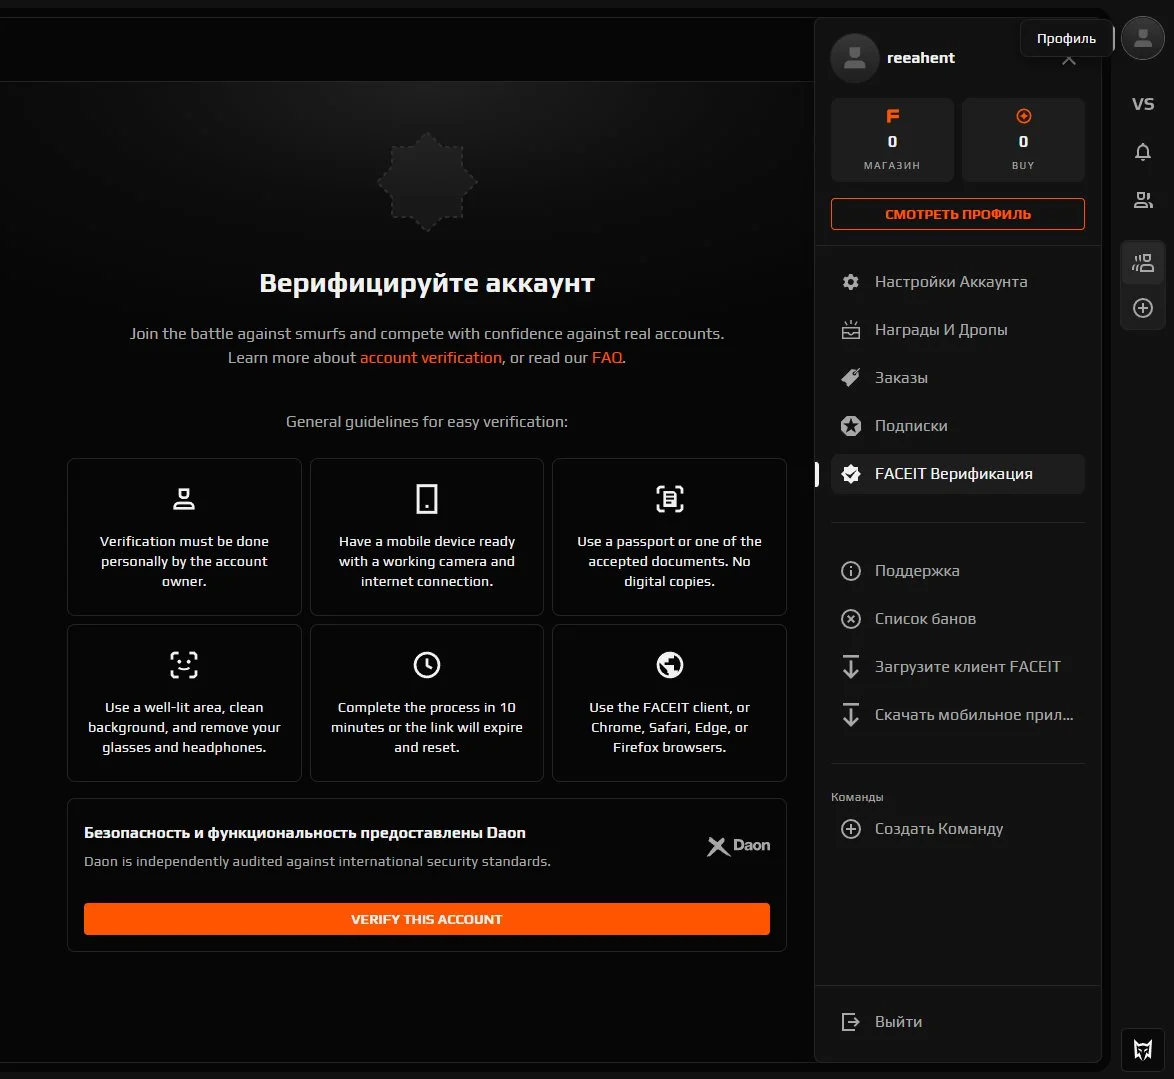Click 'Complete the process in 10 minutes' text
The width and height of the screenshot is (1174, 1079).
coord(426,727)
